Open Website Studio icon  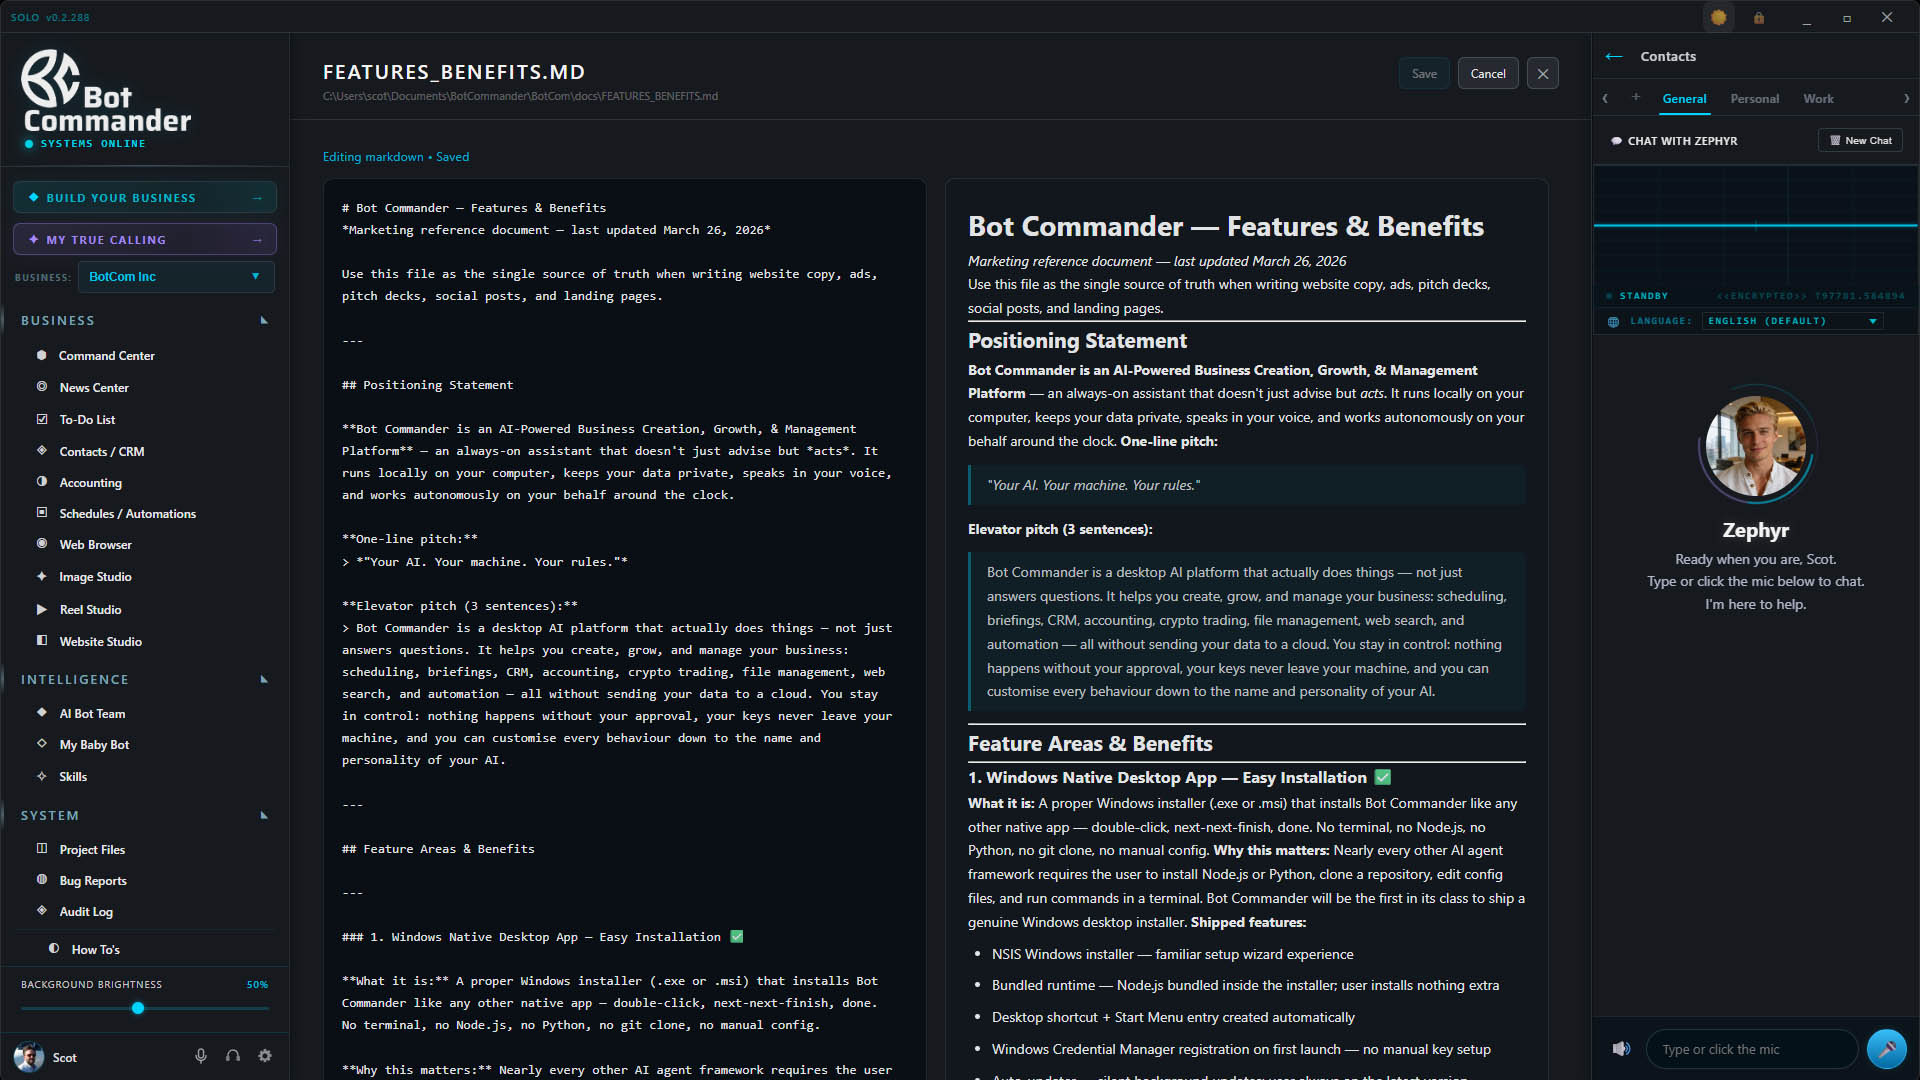pos(42,641)
